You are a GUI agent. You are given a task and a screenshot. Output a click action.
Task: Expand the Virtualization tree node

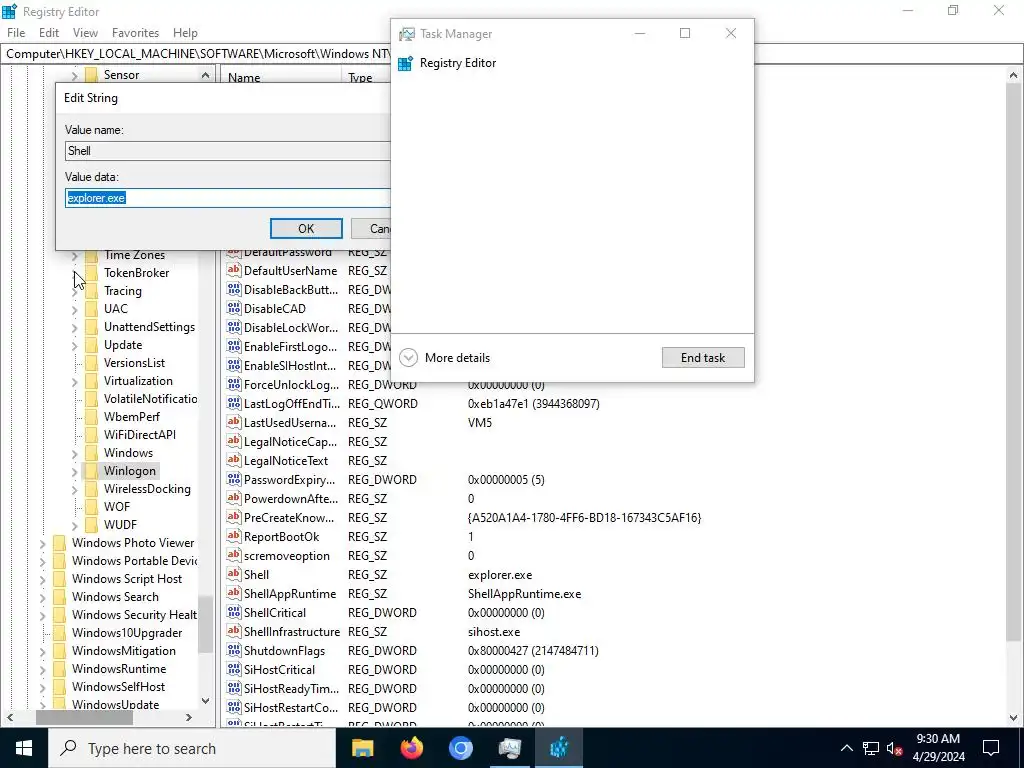click(74, 381)
